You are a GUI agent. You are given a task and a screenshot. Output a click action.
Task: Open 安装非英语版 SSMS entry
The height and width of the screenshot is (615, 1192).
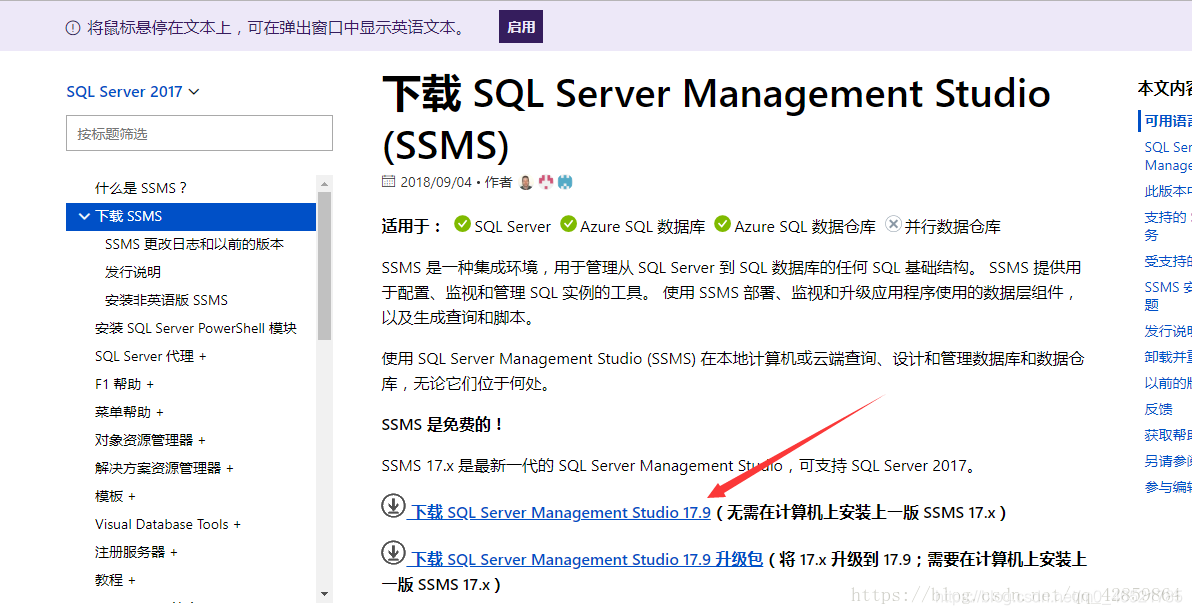click(x=166, y=300)
